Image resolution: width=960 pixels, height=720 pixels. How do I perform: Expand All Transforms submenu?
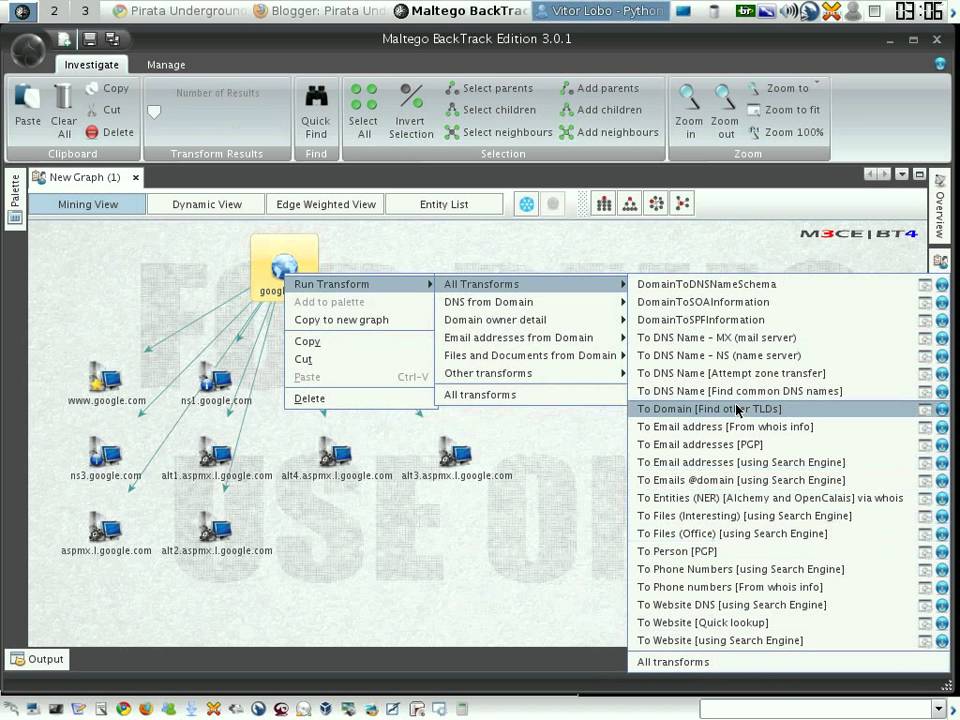(531, 284)
